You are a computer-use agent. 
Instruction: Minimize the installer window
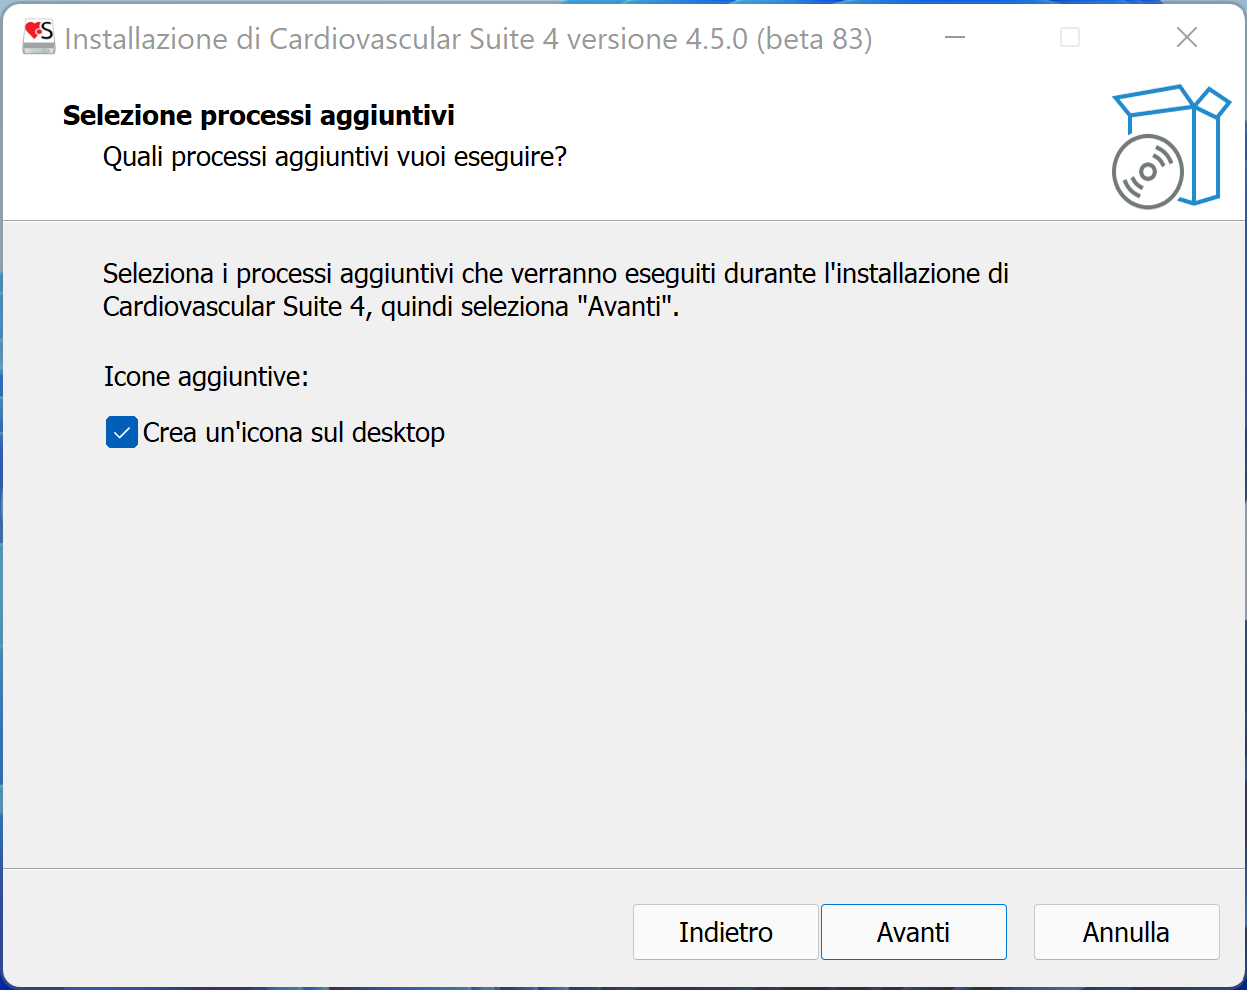(955, 38)
